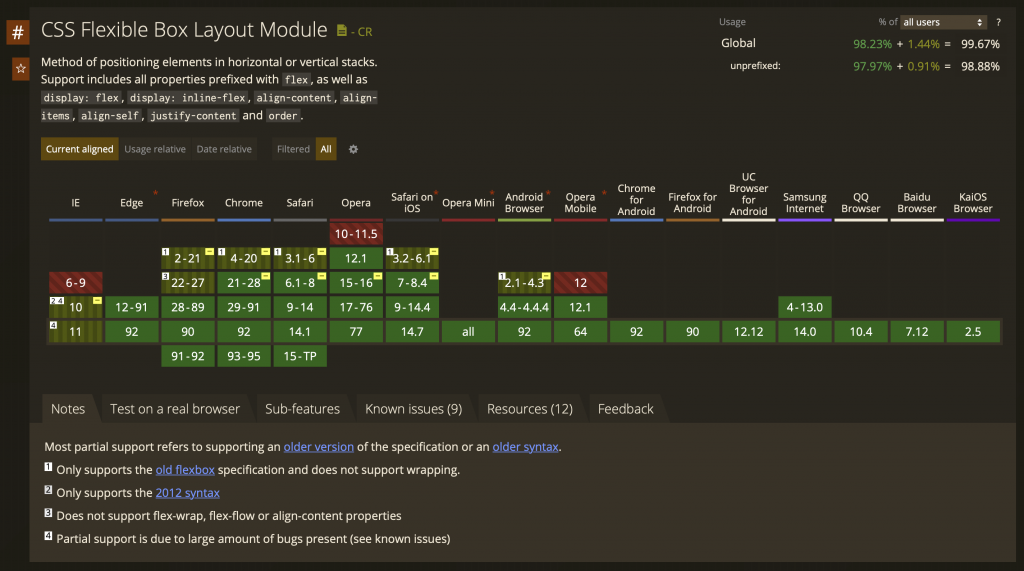The height and width of the screenshot is (571, 1024).
Task: Select the All browsers option
Action: pyautogui.click(x=326, y=149)
